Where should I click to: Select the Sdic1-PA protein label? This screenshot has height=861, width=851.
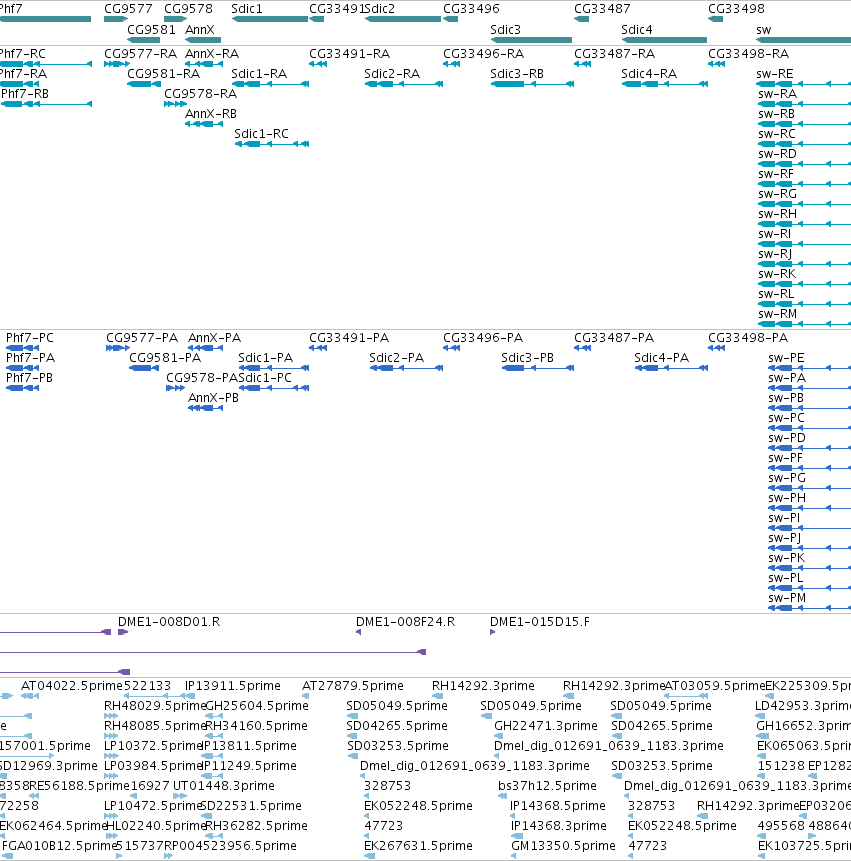266,358
